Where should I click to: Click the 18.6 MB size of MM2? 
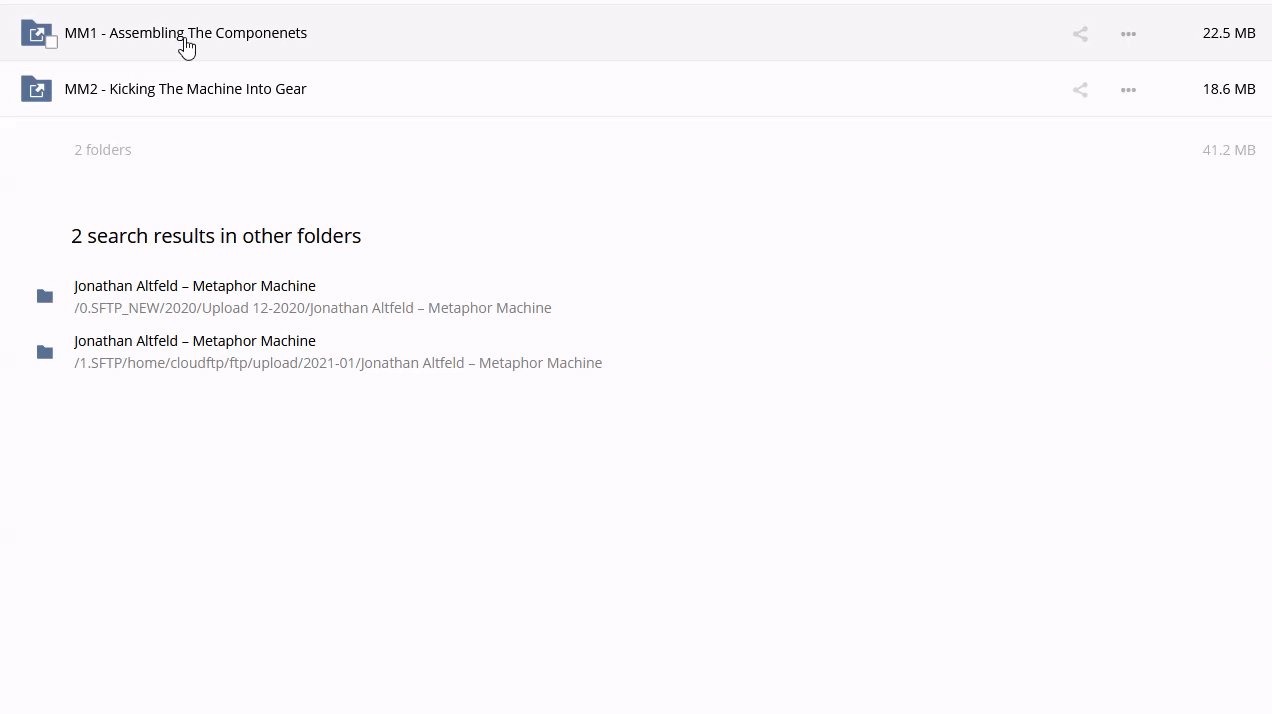pyautogui.click(x=1228, y=89)
